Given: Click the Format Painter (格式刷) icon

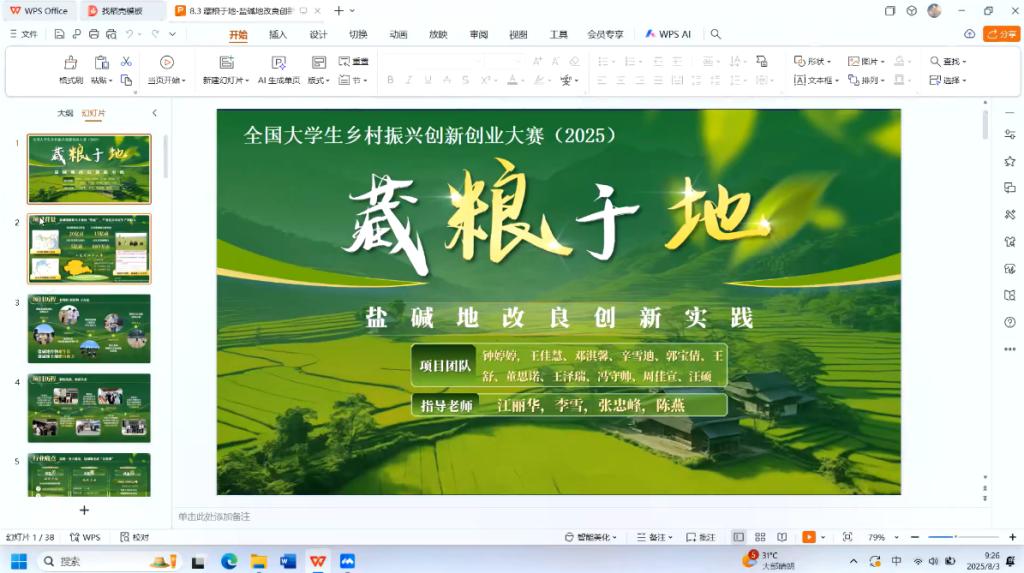Looking at the screenshot, I should click(x=70, y=62).
